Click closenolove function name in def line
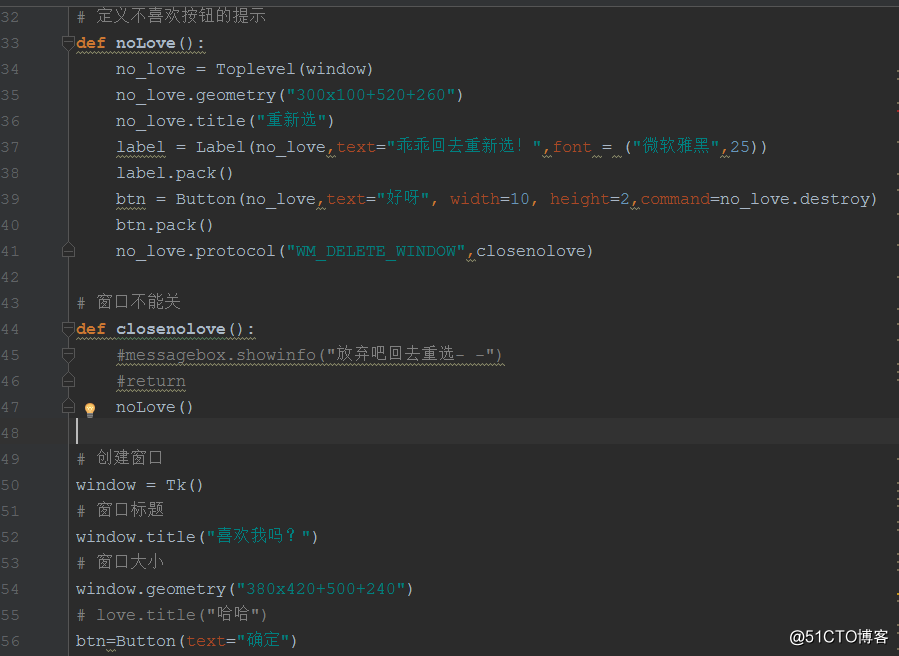Viewport: 899px width, 656px height. 170,329
